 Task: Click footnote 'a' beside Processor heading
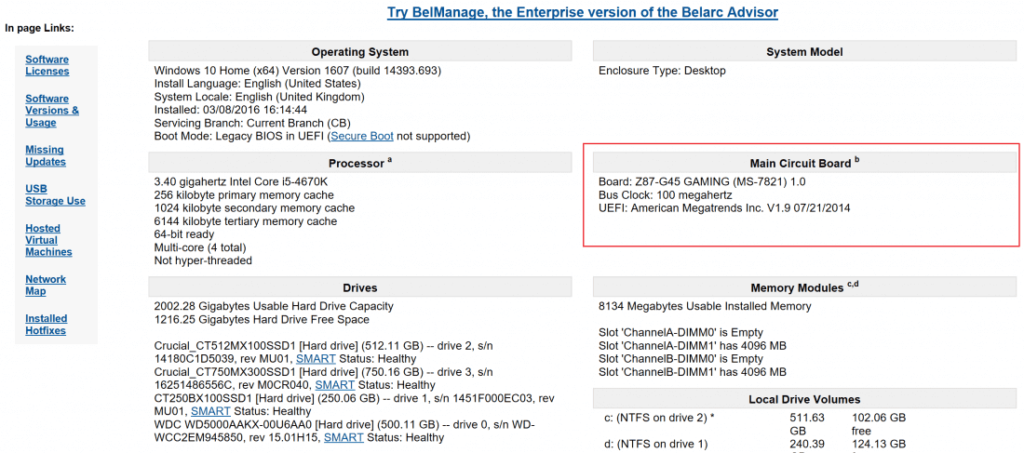[389, 159]
